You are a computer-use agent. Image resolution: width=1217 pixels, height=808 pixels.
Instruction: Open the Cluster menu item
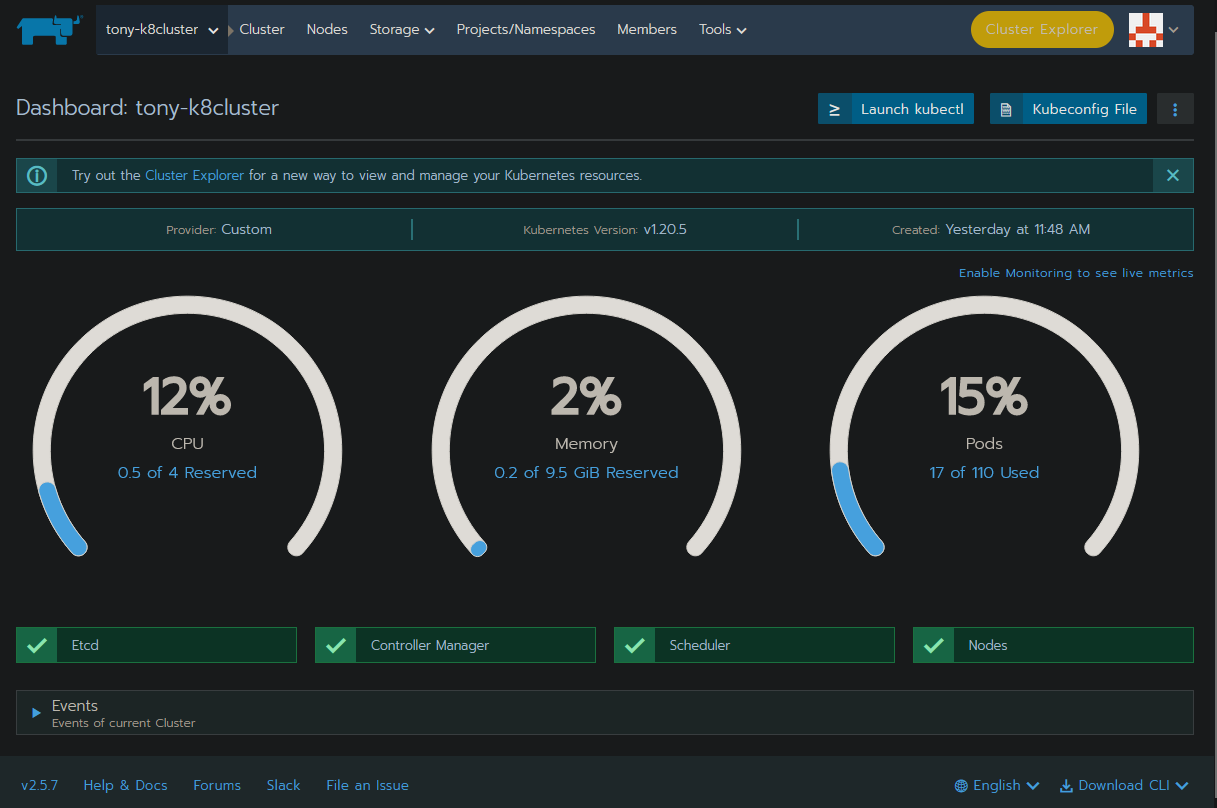pos(262,29)
